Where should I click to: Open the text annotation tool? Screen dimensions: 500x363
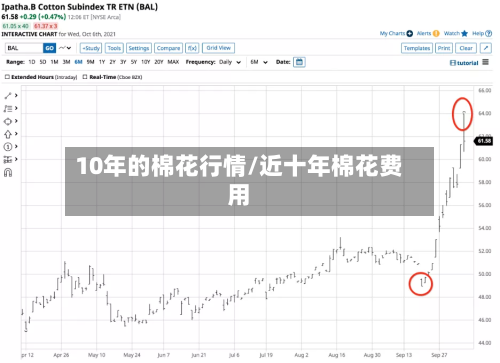pyautogui.click(x=8, y=109)
